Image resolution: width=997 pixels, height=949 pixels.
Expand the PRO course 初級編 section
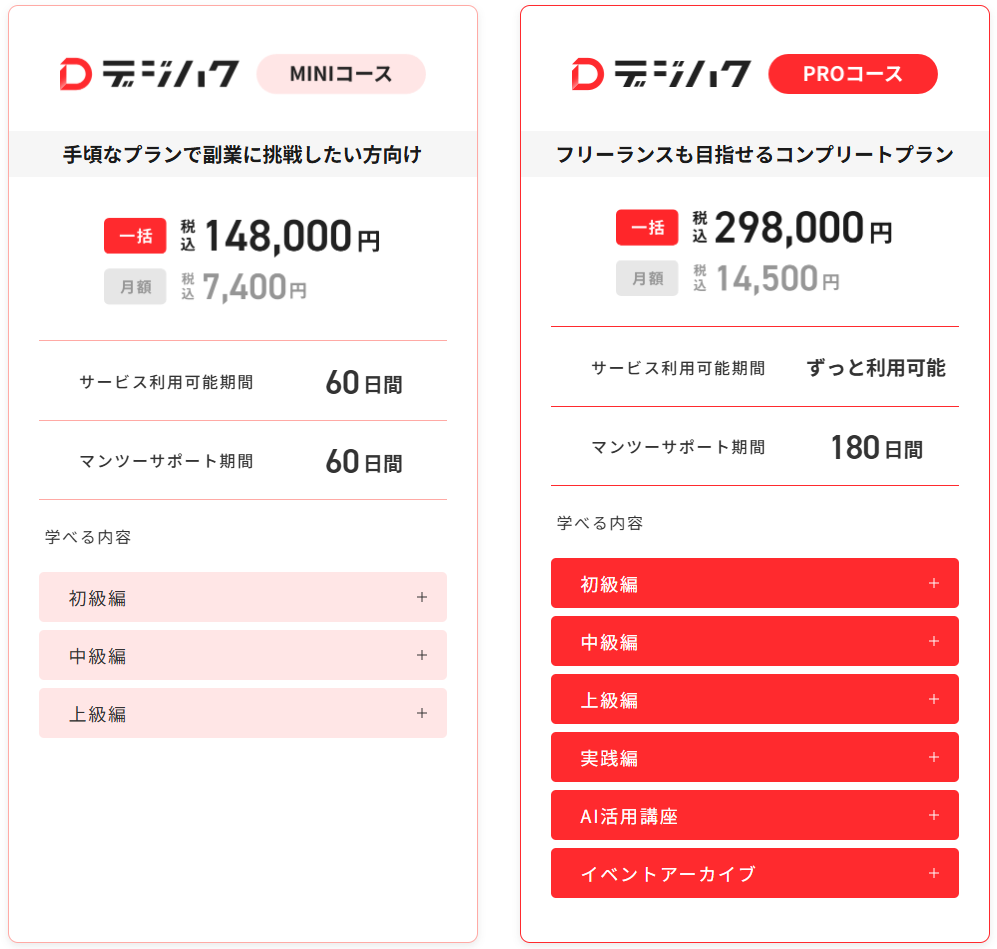tap(754, 583)
